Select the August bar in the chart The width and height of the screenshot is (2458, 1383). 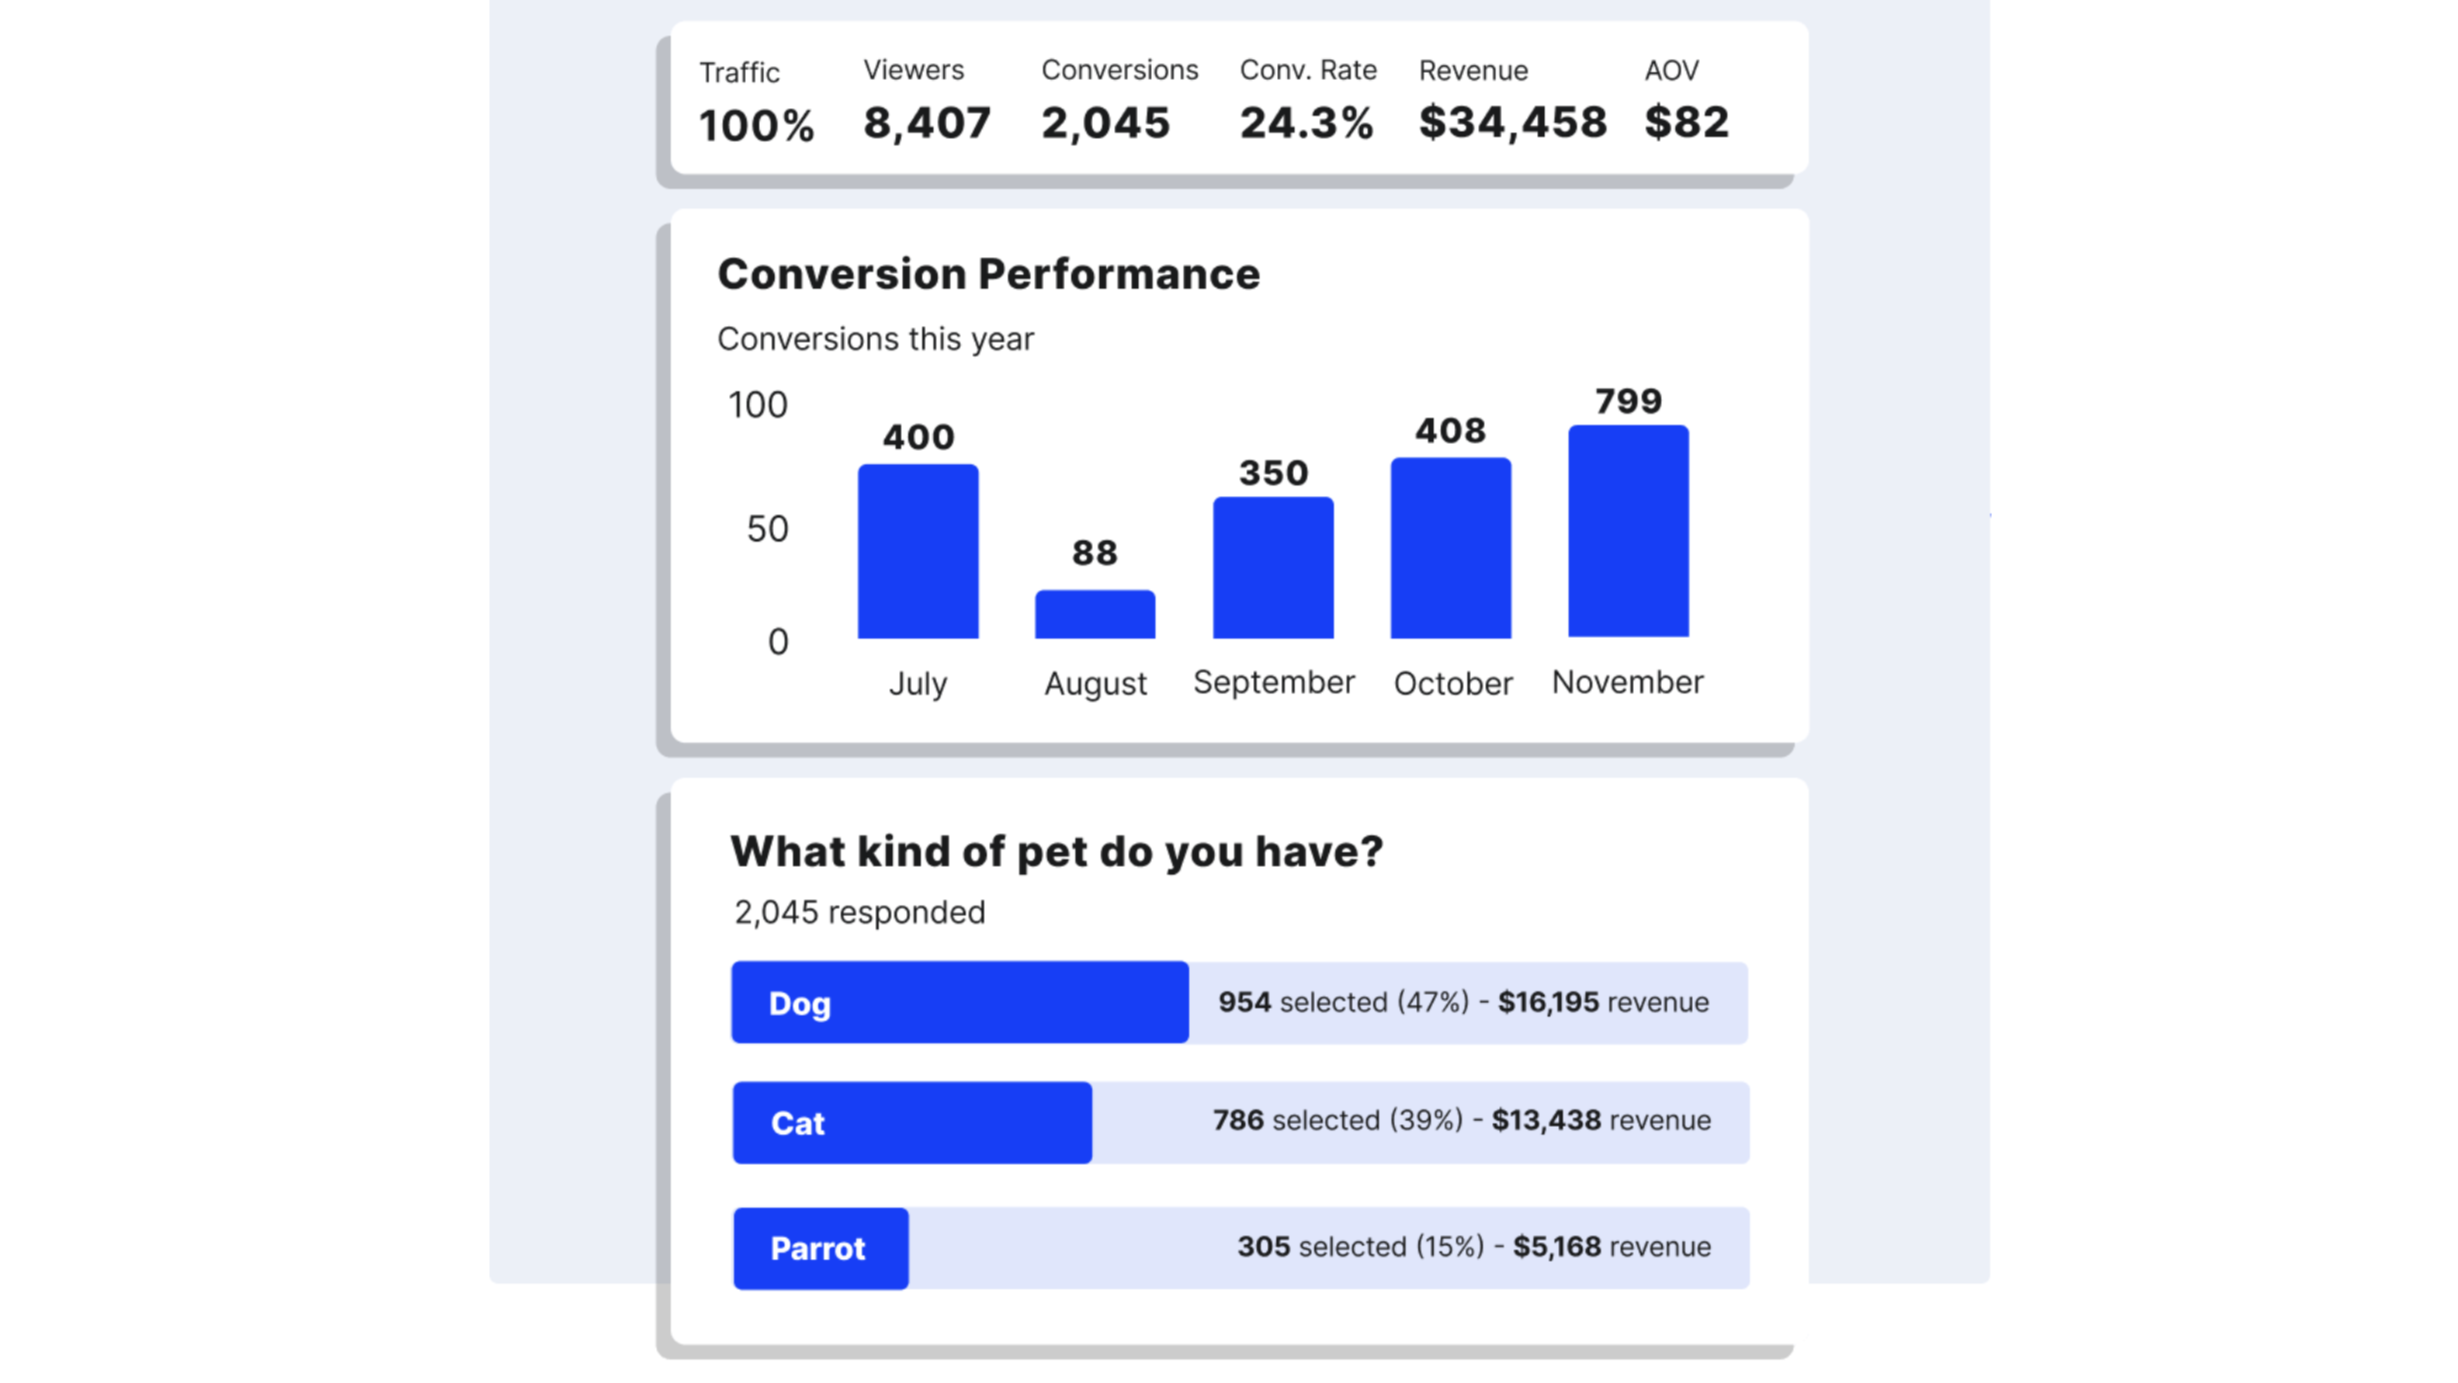[1095, 614]
